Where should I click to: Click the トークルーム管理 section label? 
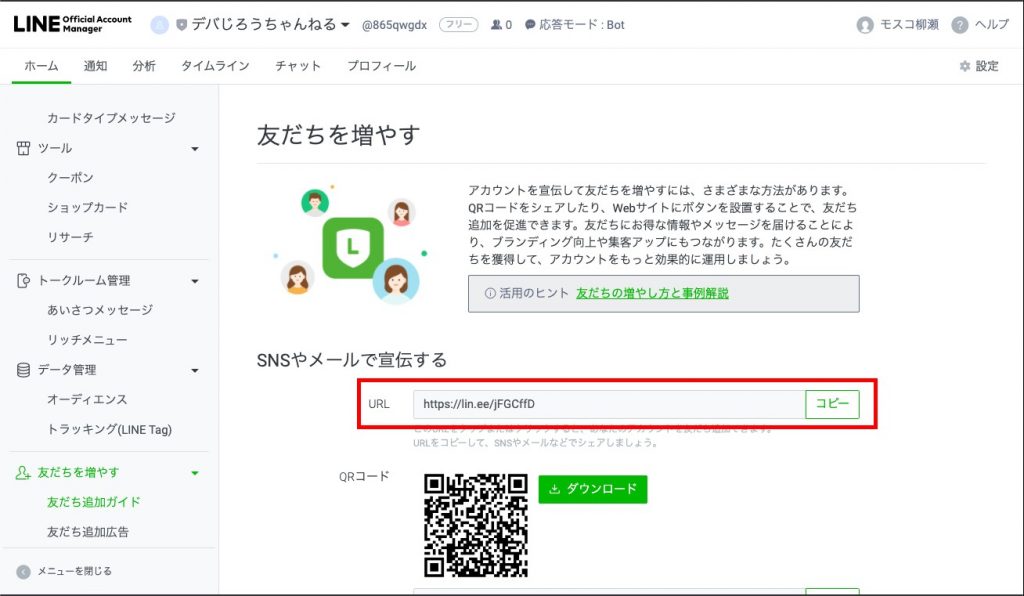[x=84, y=281]
